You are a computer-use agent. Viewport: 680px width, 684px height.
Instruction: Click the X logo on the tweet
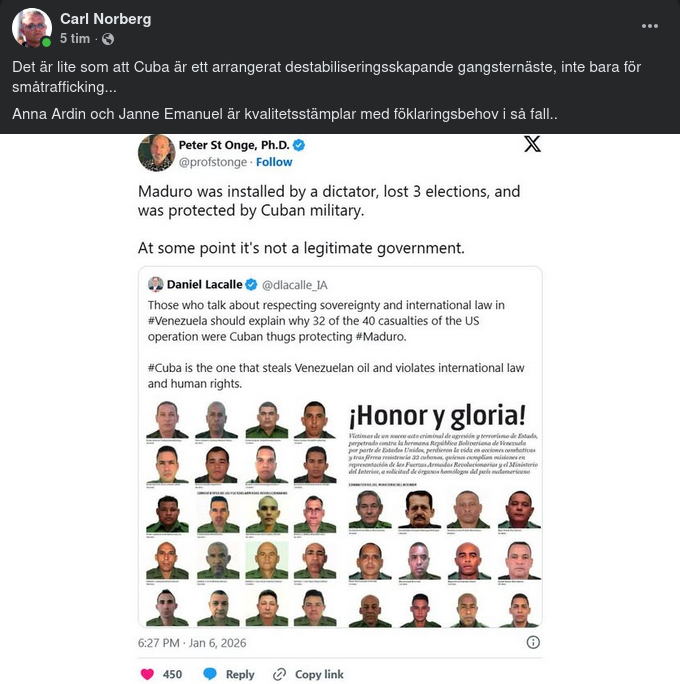(532, 144)
